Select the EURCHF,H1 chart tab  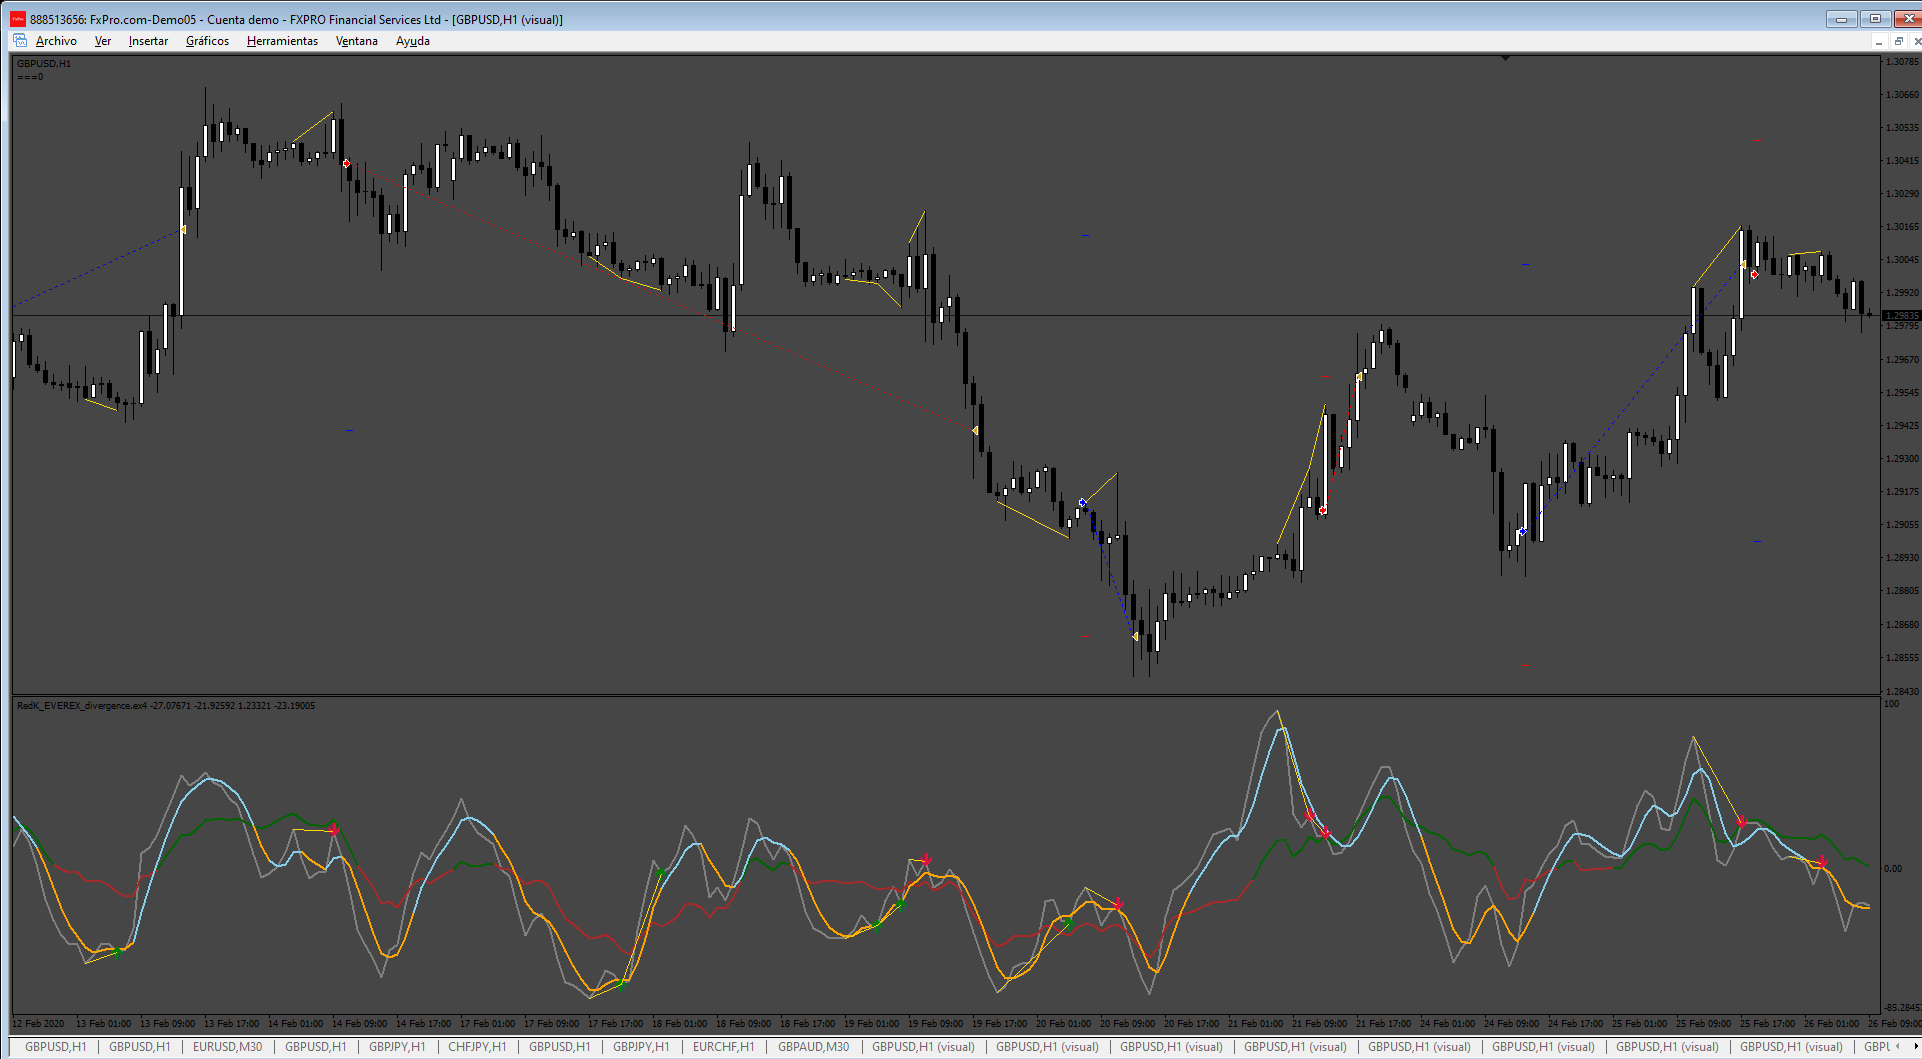tap(723, 1047)
